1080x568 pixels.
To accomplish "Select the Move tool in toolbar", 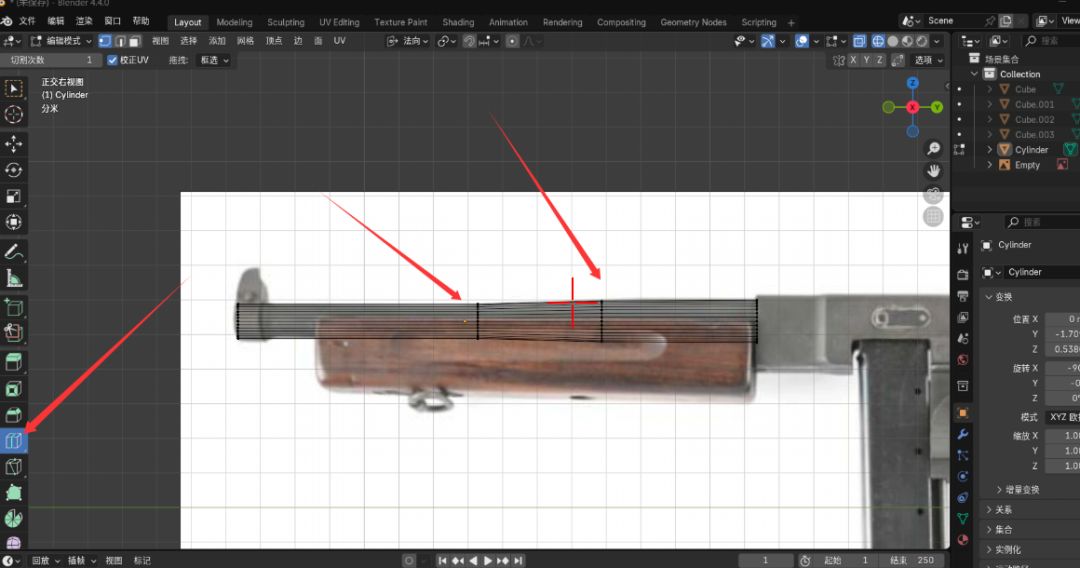I will [x=14, y=144].
